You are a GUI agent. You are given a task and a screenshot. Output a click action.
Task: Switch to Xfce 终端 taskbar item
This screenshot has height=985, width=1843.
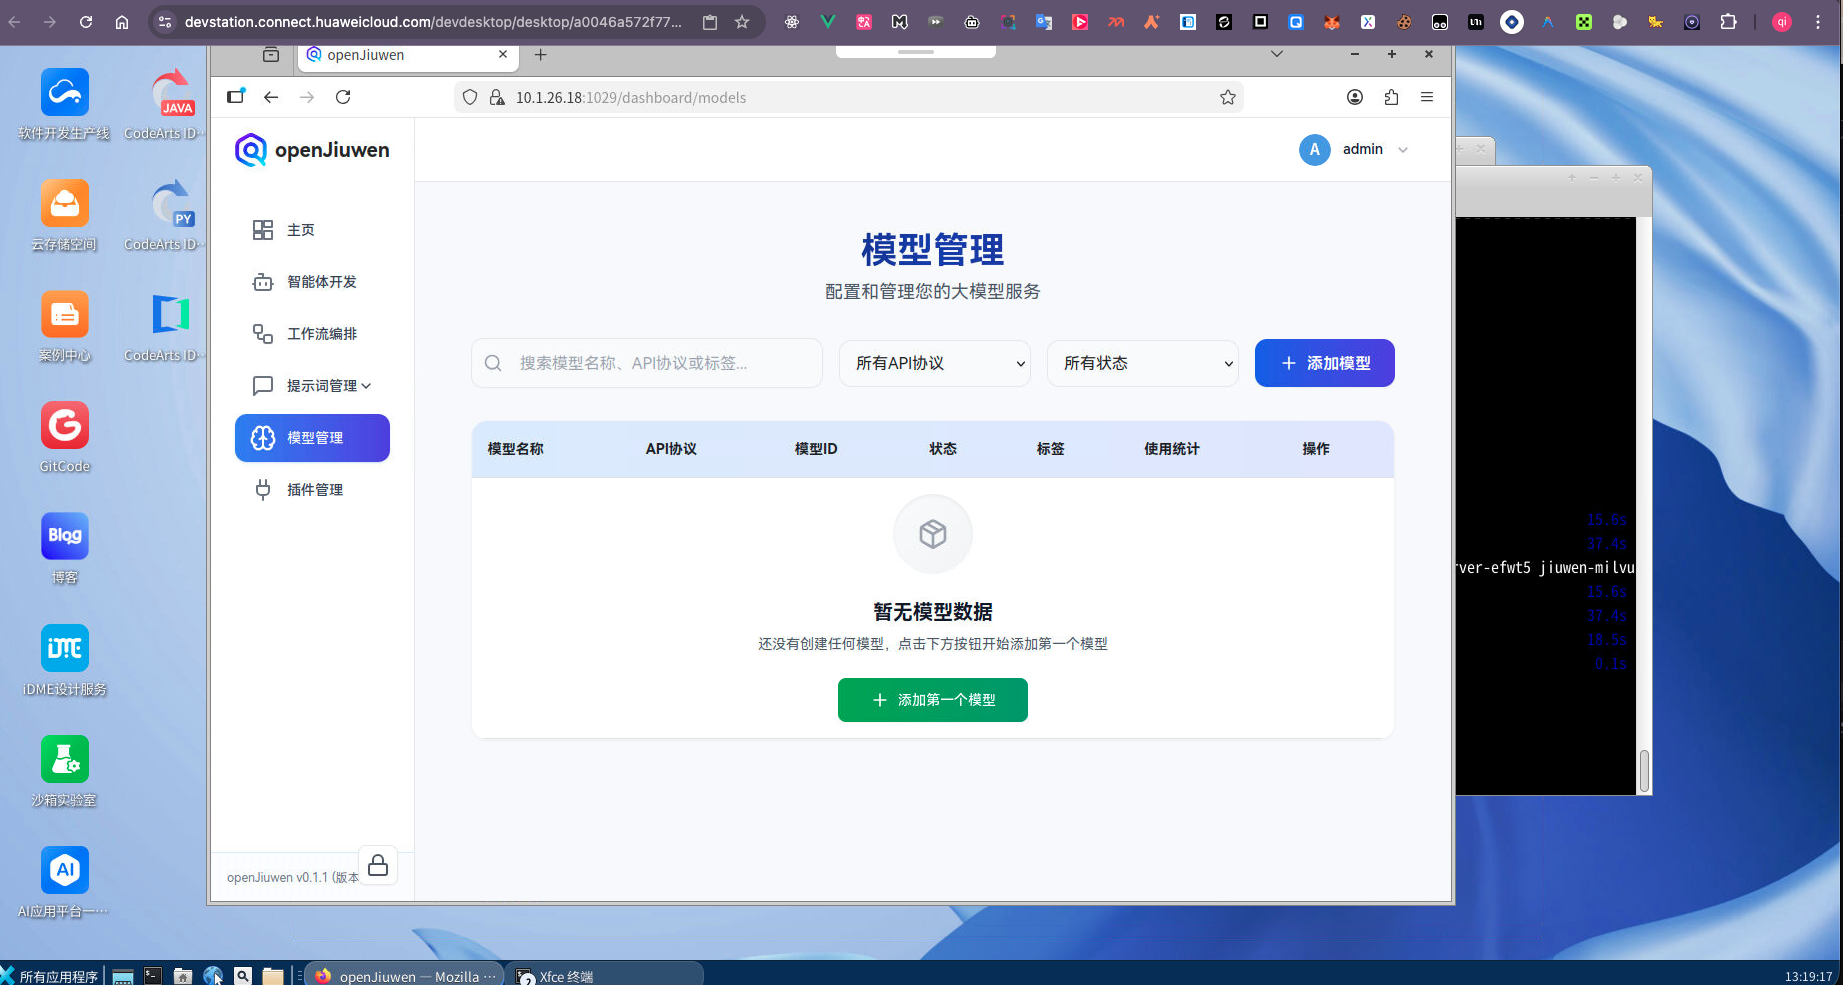coord(605,976)
